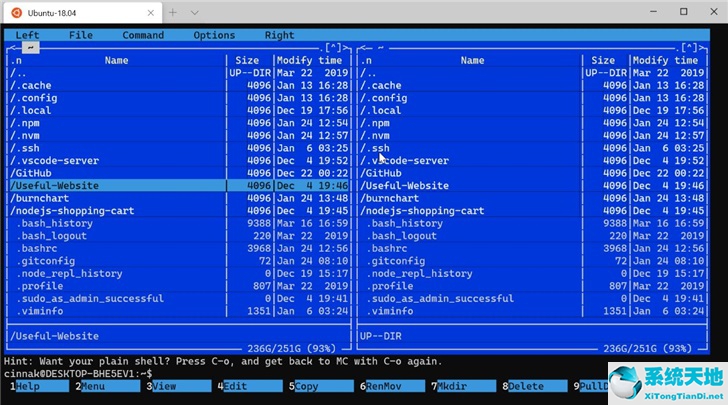
Task: Minimize the terminal window
Action: (653, 12)
